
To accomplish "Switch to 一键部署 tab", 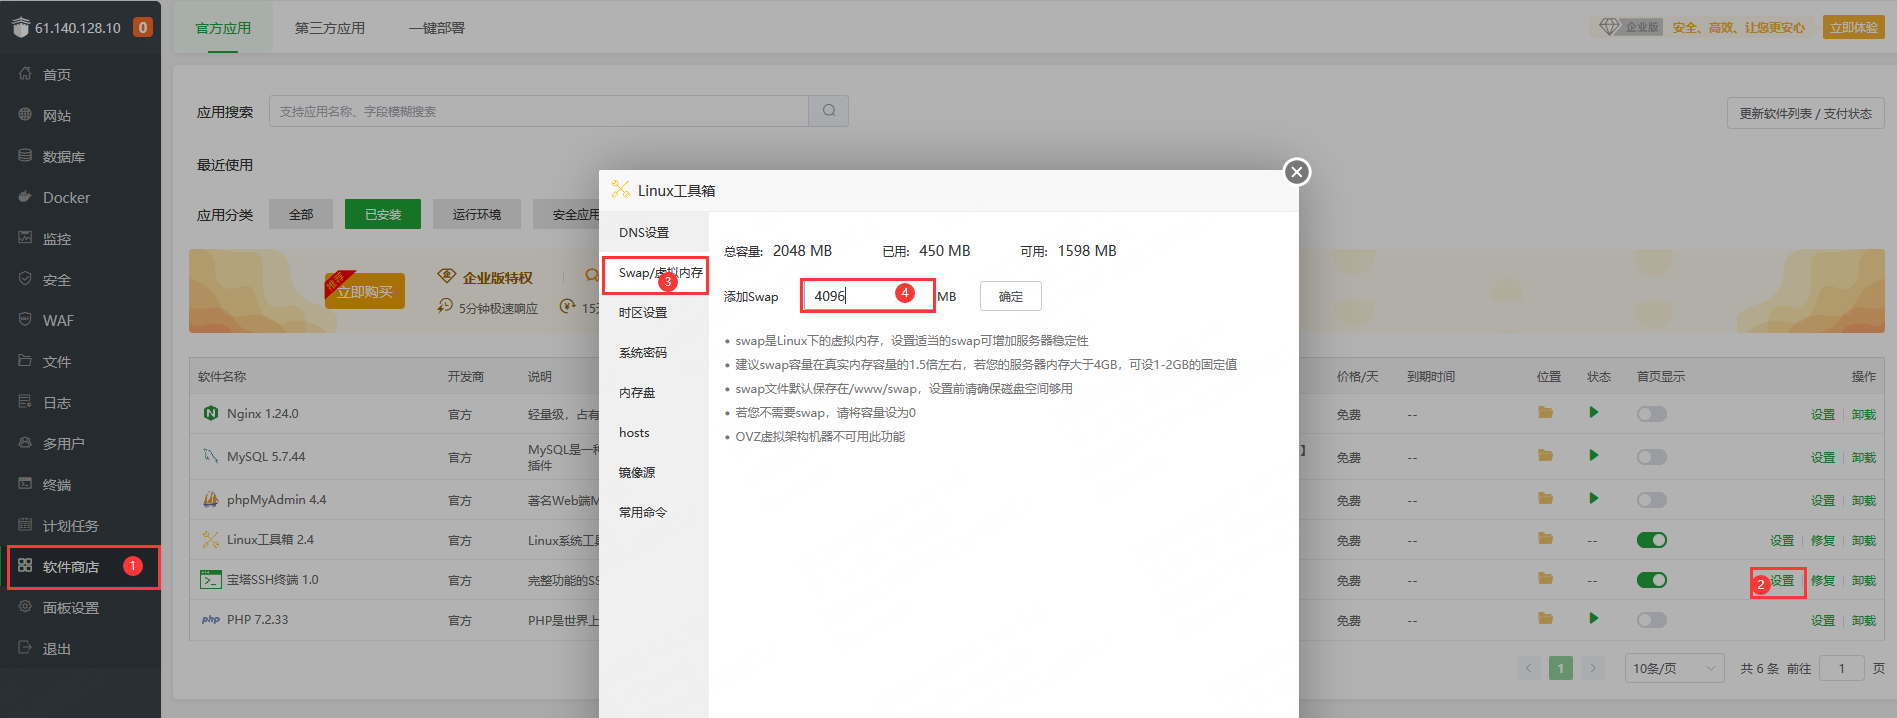I will tap(437, 28).
